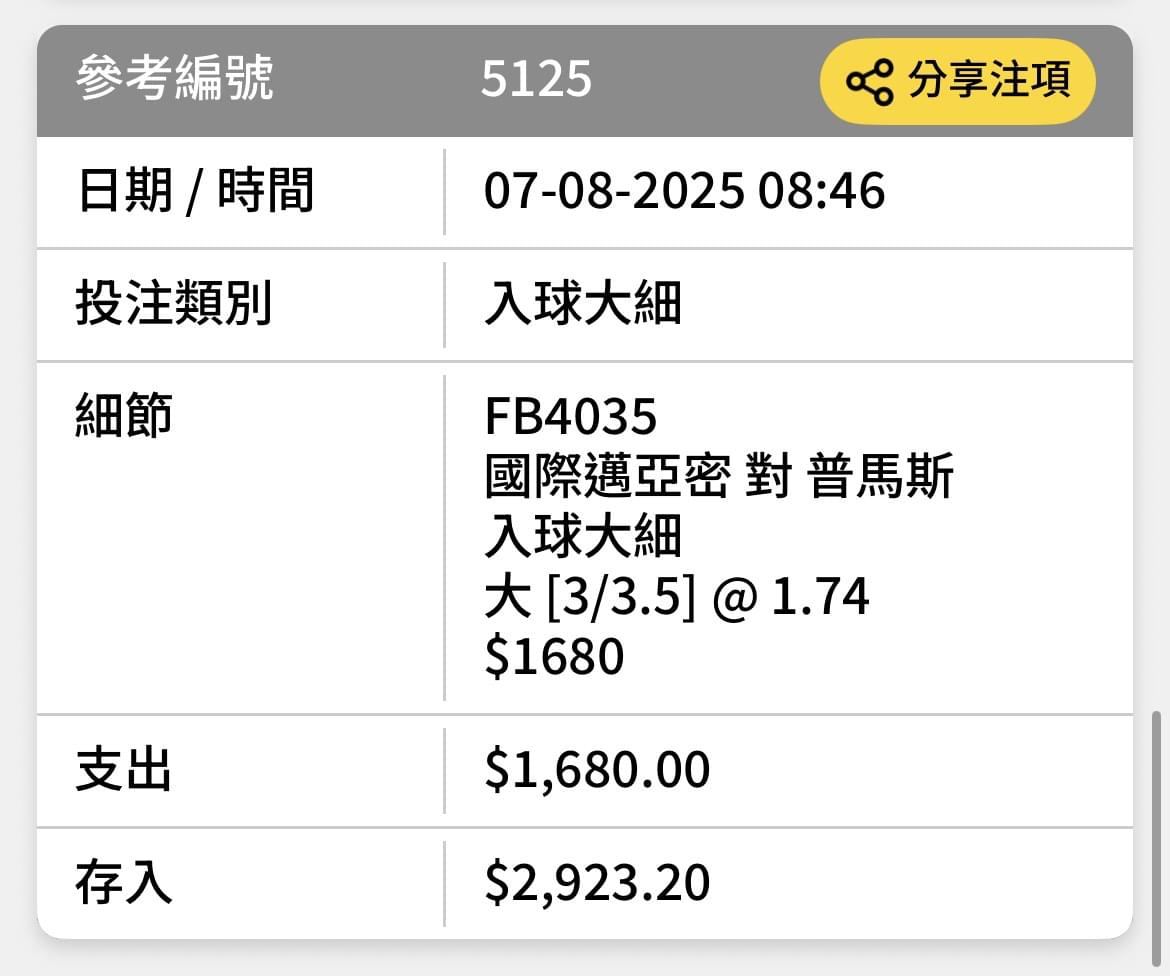Select reference number 5125

(536, 78)
